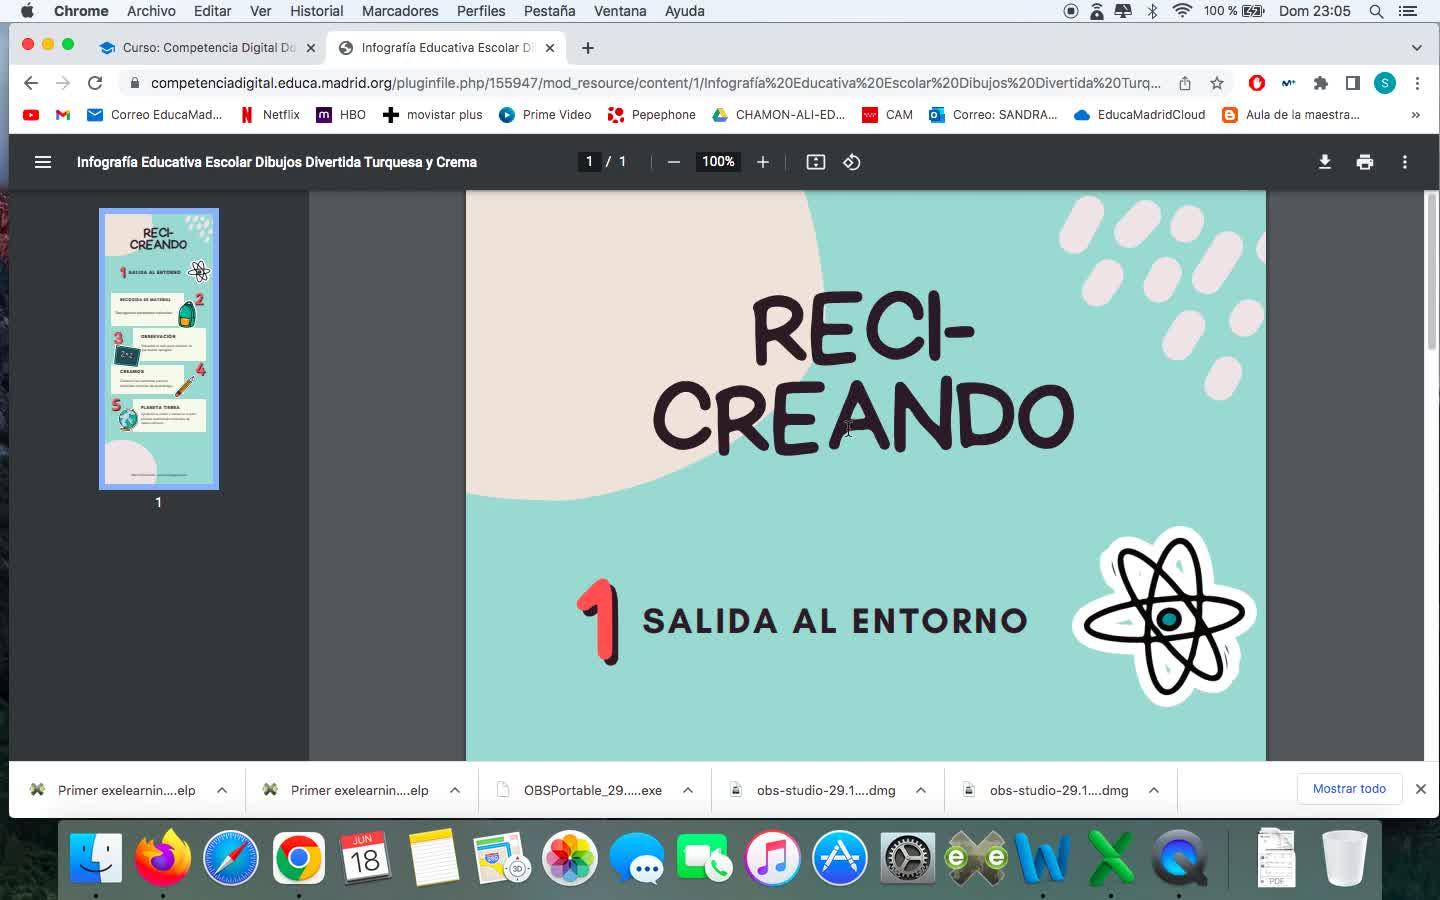This screenshot has width=1440, height=900.
Task: Expand options for second Primer exelearnin download
Action: tap(455, 790)
